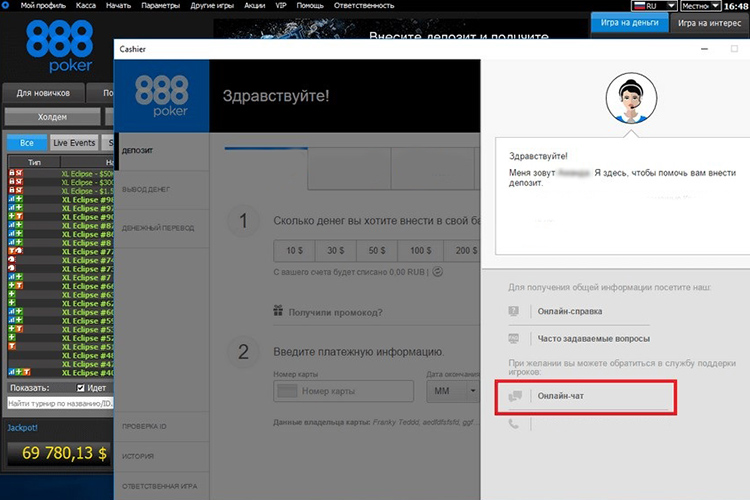Open Касса menu in lobby
The image size is (750, 500).
pyautogui.click(x=86, y=6)
